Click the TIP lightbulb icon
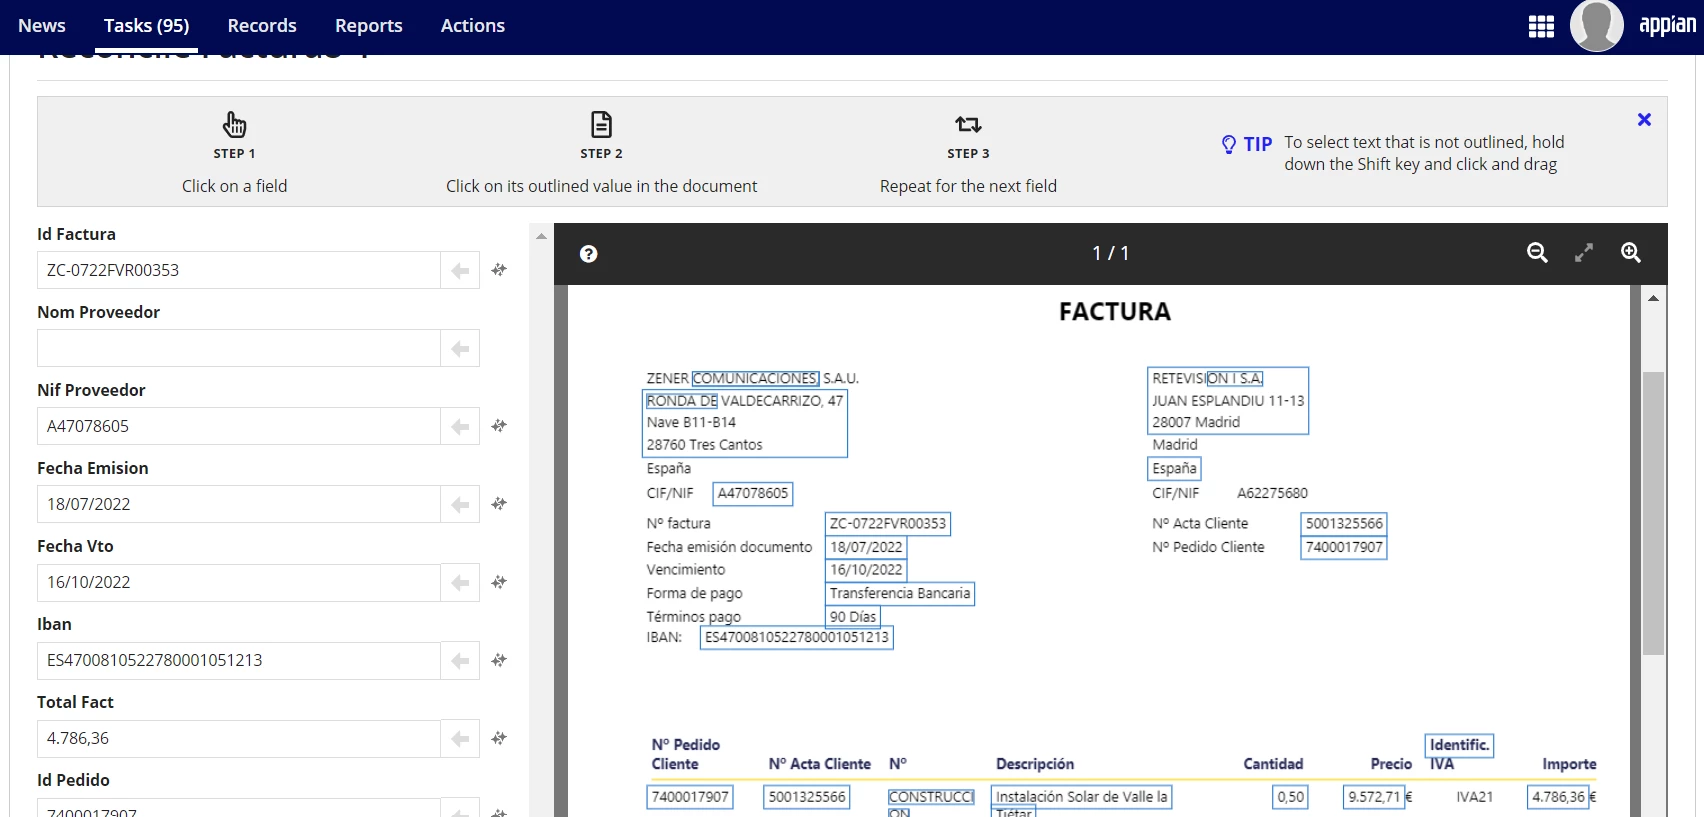 click(x=1229, y=144)
